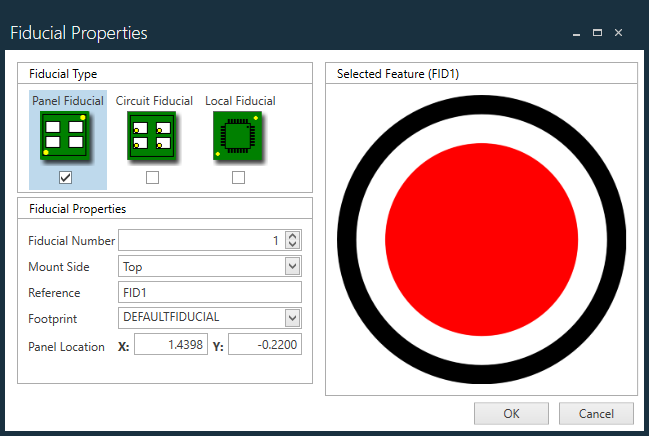Decrement the Fiducial Number value
This screenshot has height=436, width=649.
pyautogui.click(x=292, y=245)
